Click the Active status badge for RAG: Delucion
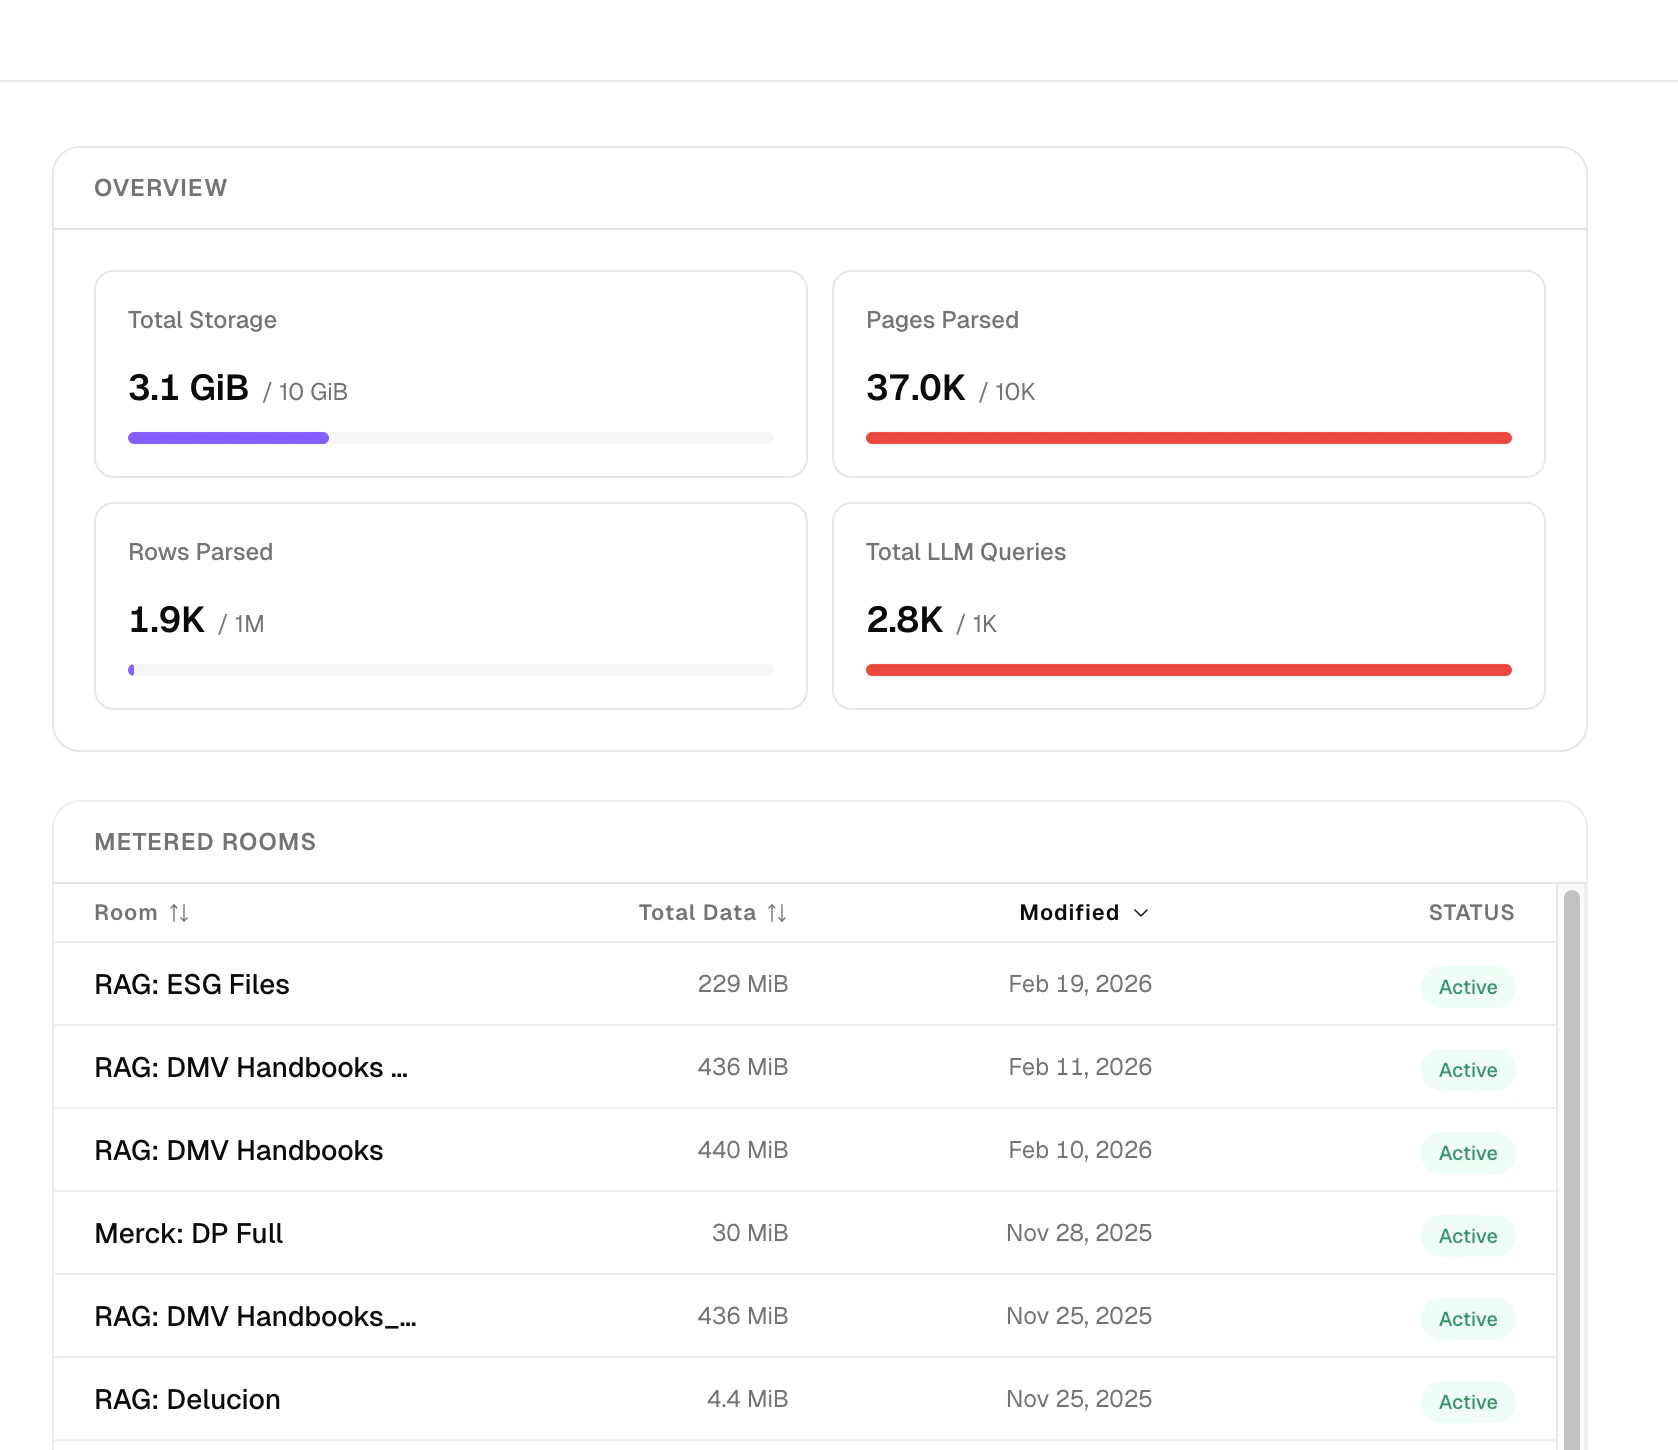The image size is (1678, 1450). pos(1467,1402)
